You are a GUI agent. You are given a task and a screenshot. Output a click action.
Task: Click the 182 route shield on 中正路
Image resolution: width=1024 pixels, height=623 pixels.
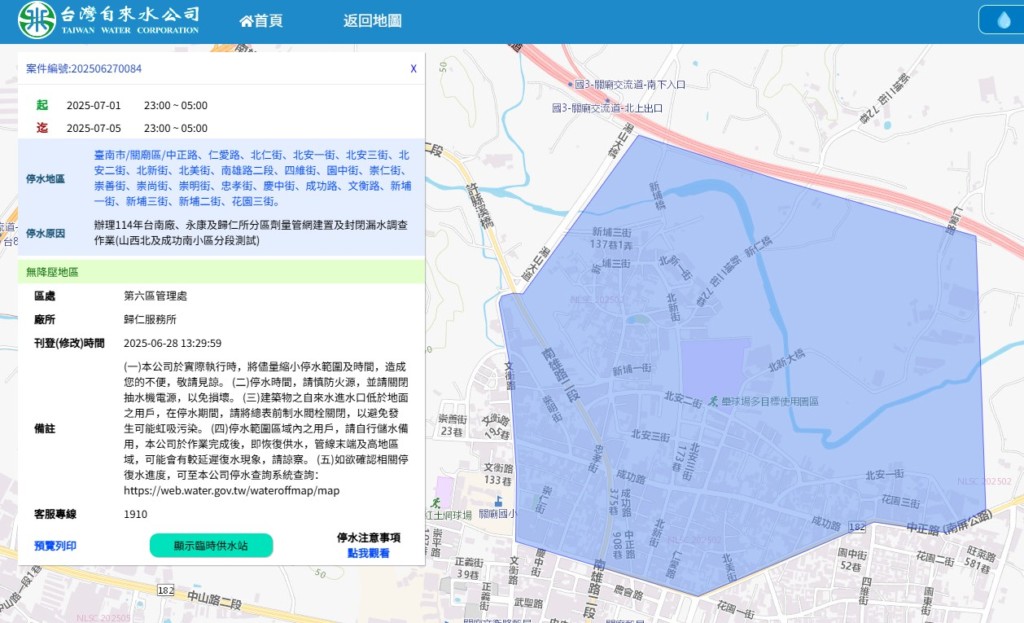(857, 525)
